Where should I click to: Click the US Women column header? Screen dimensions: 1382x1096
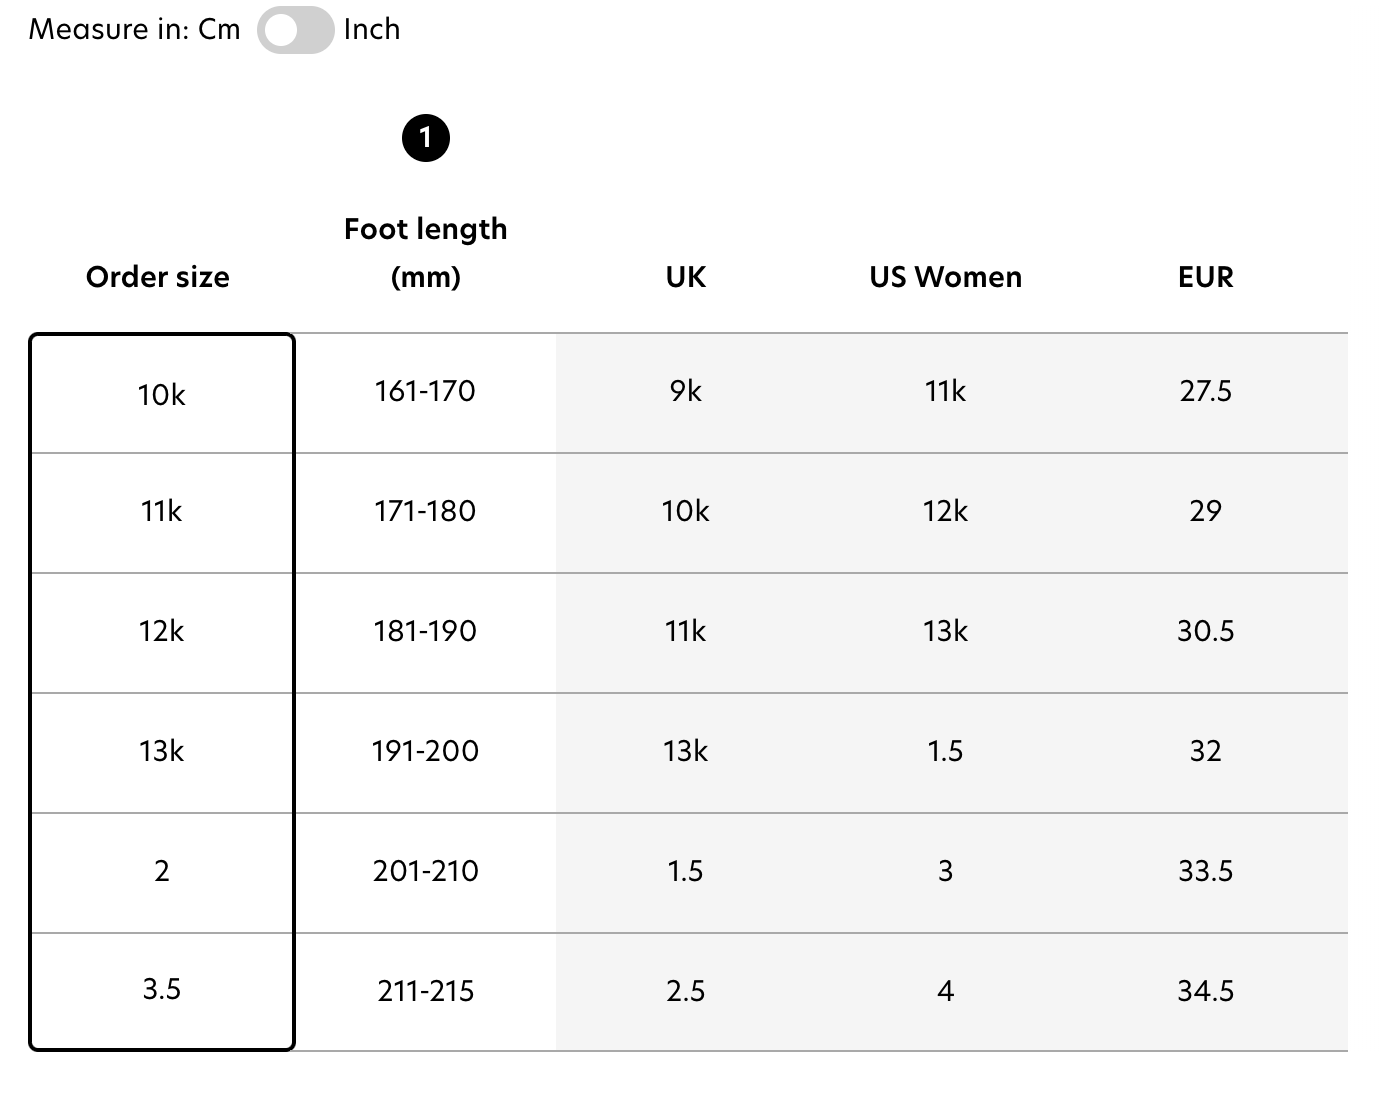point(946,277)
